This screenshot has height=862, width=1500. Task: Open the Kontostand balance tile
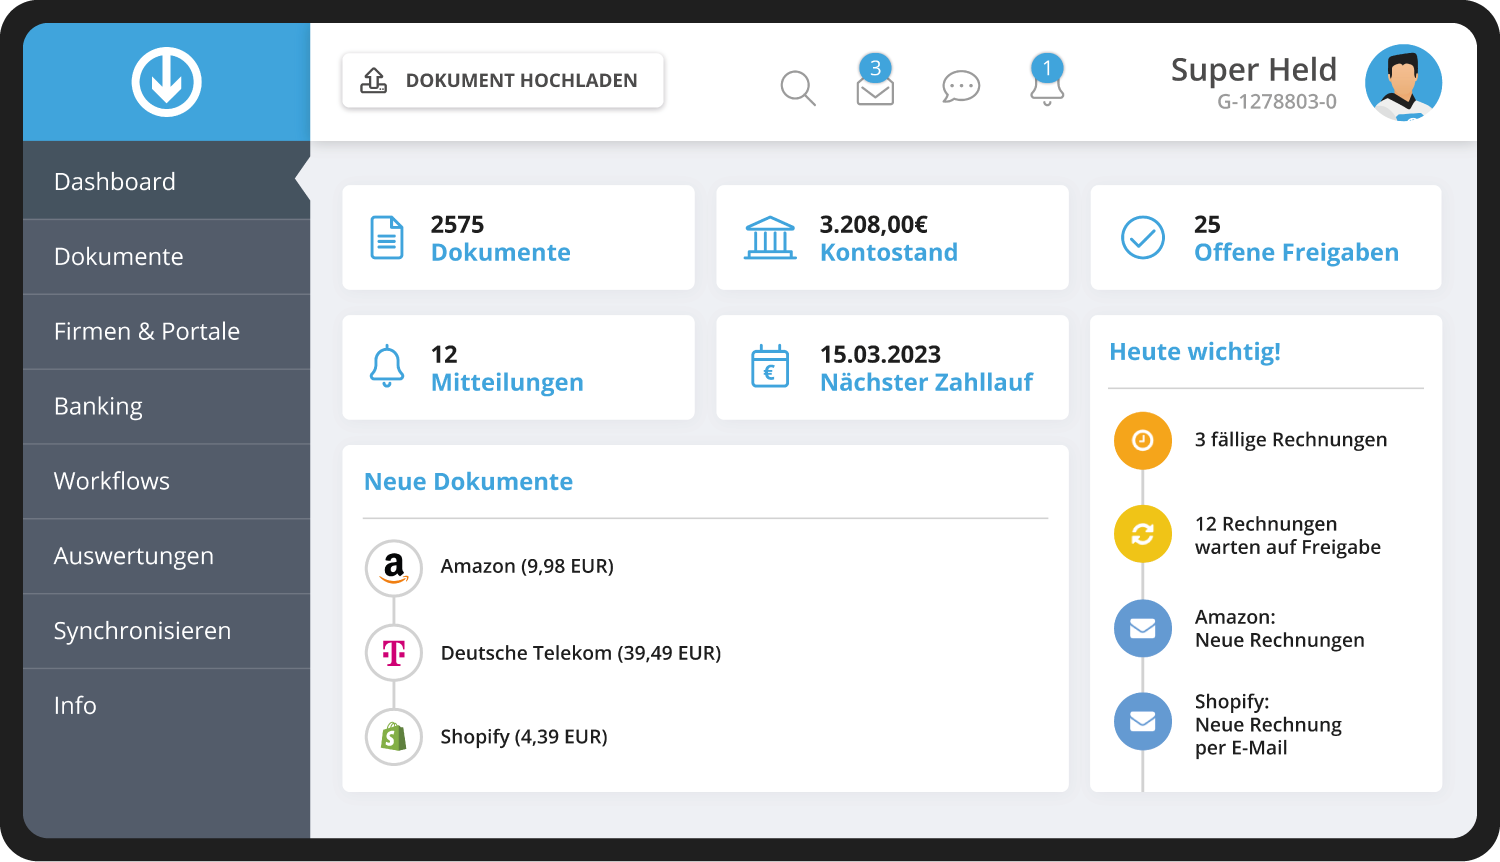[891, 238]
